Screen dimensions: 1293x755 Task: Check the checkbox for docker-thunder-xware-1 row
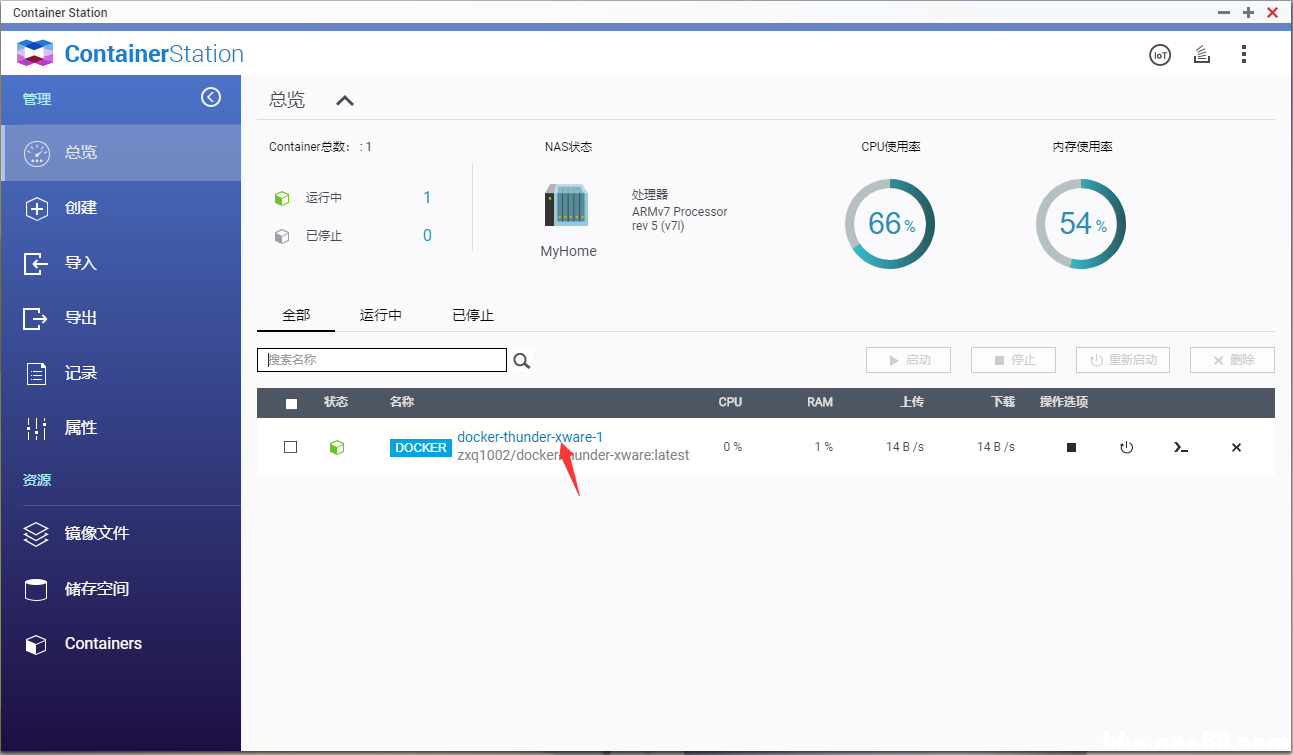290,447
